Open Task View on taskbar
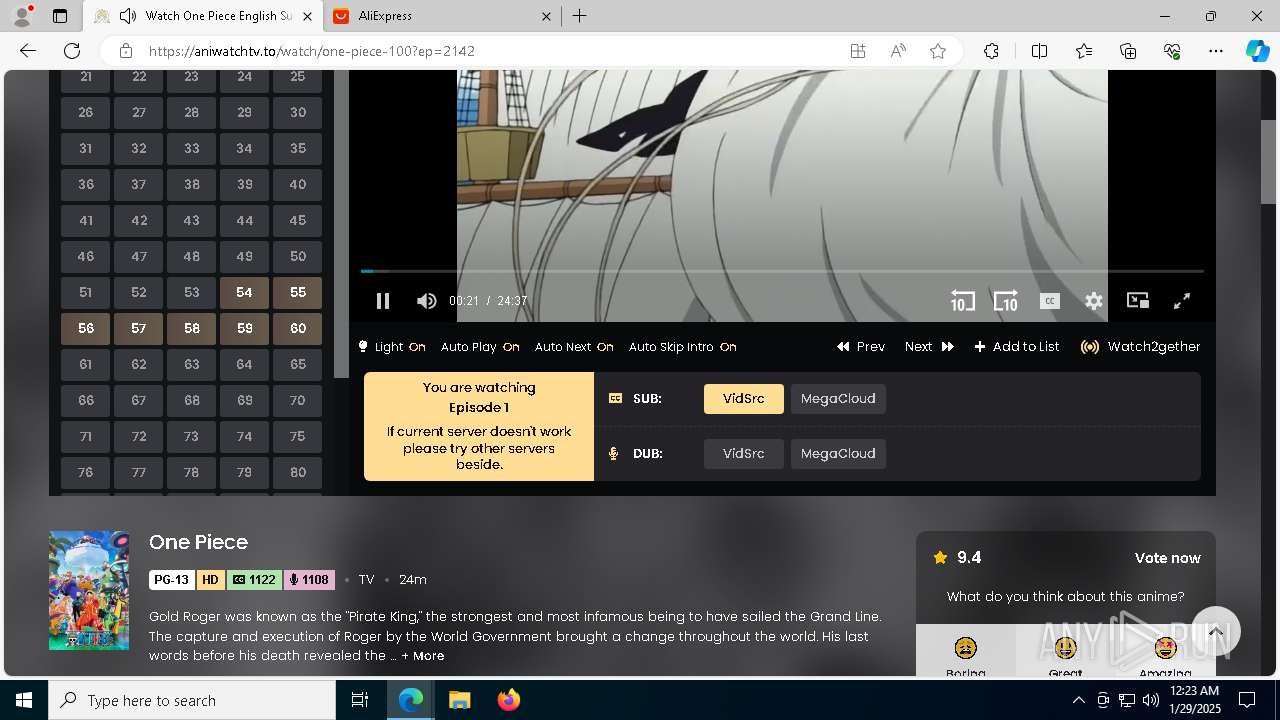 point(360,700)
